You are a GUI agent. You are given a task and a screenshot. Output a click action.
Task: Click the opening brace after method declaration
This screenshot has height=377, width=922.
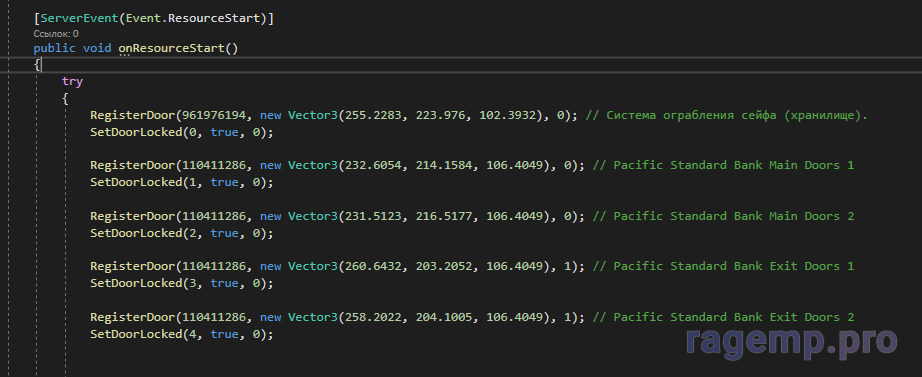coord(37,65)
